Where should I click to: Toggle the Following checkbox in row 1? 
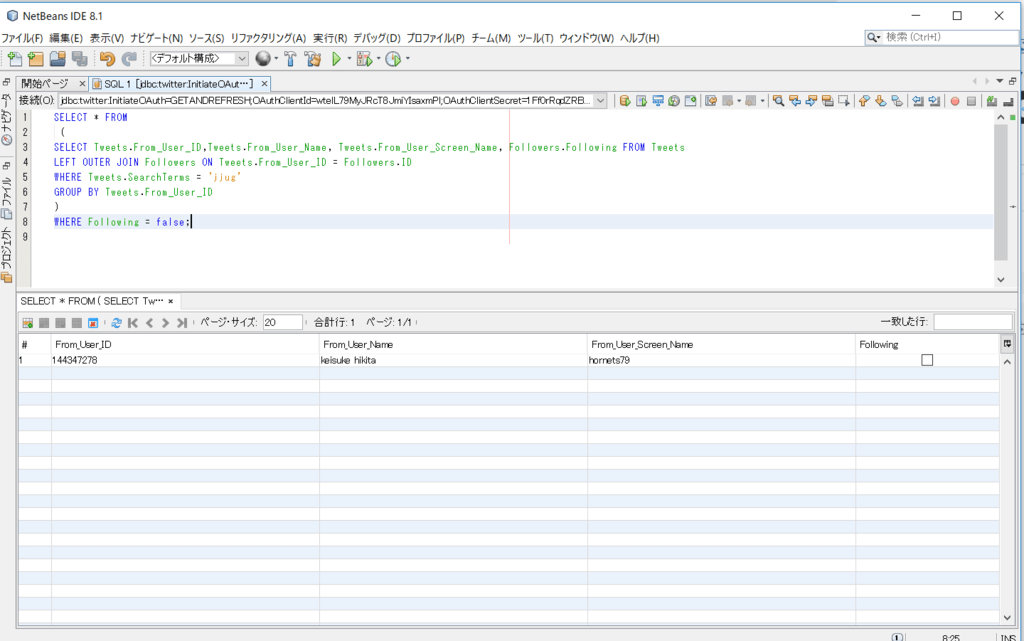tap(927, 360)
